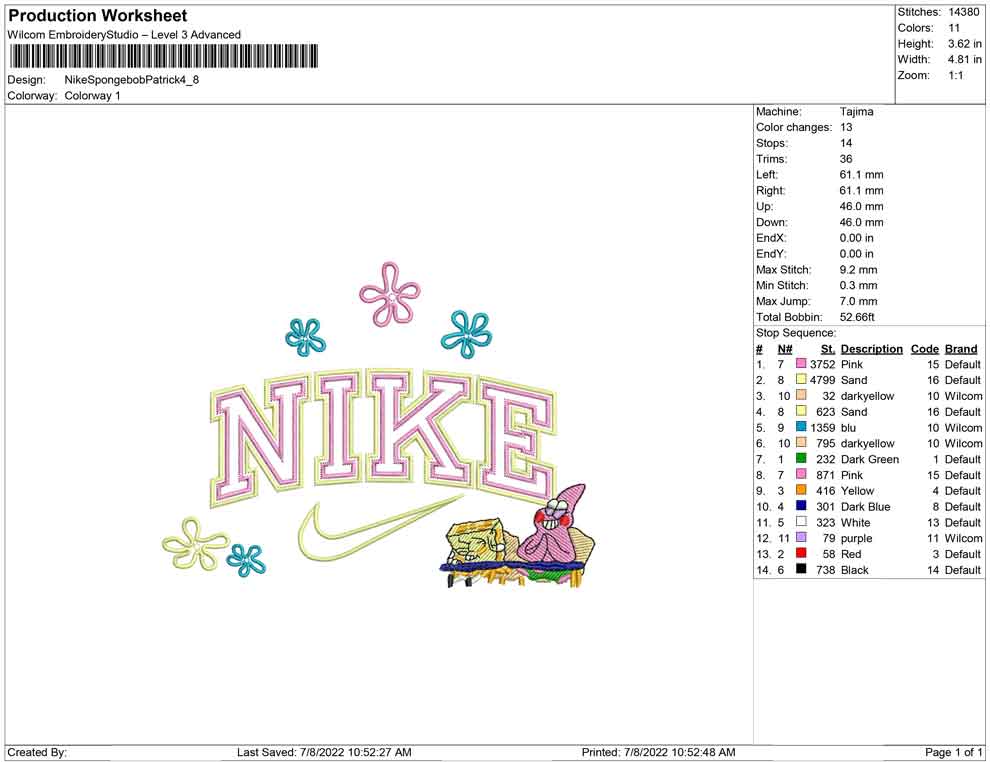Click 'Wilcom EmbroideryStudio – Level 3 Advanced' text
Image resolution: width=990 pixels, height=762 pixels.
click(x=124, y=35)
